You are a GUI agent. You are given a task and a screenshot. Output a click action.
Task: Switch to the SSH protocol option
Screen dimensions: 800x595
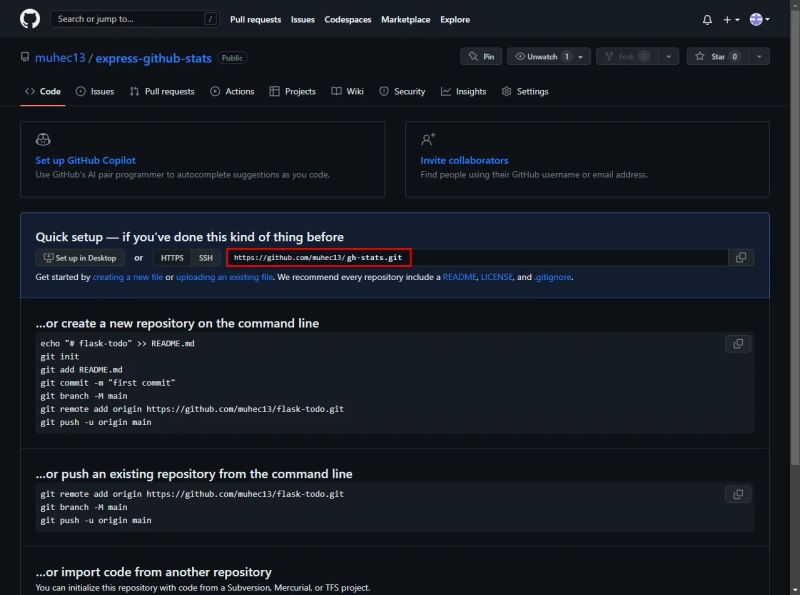coord(206,257)
